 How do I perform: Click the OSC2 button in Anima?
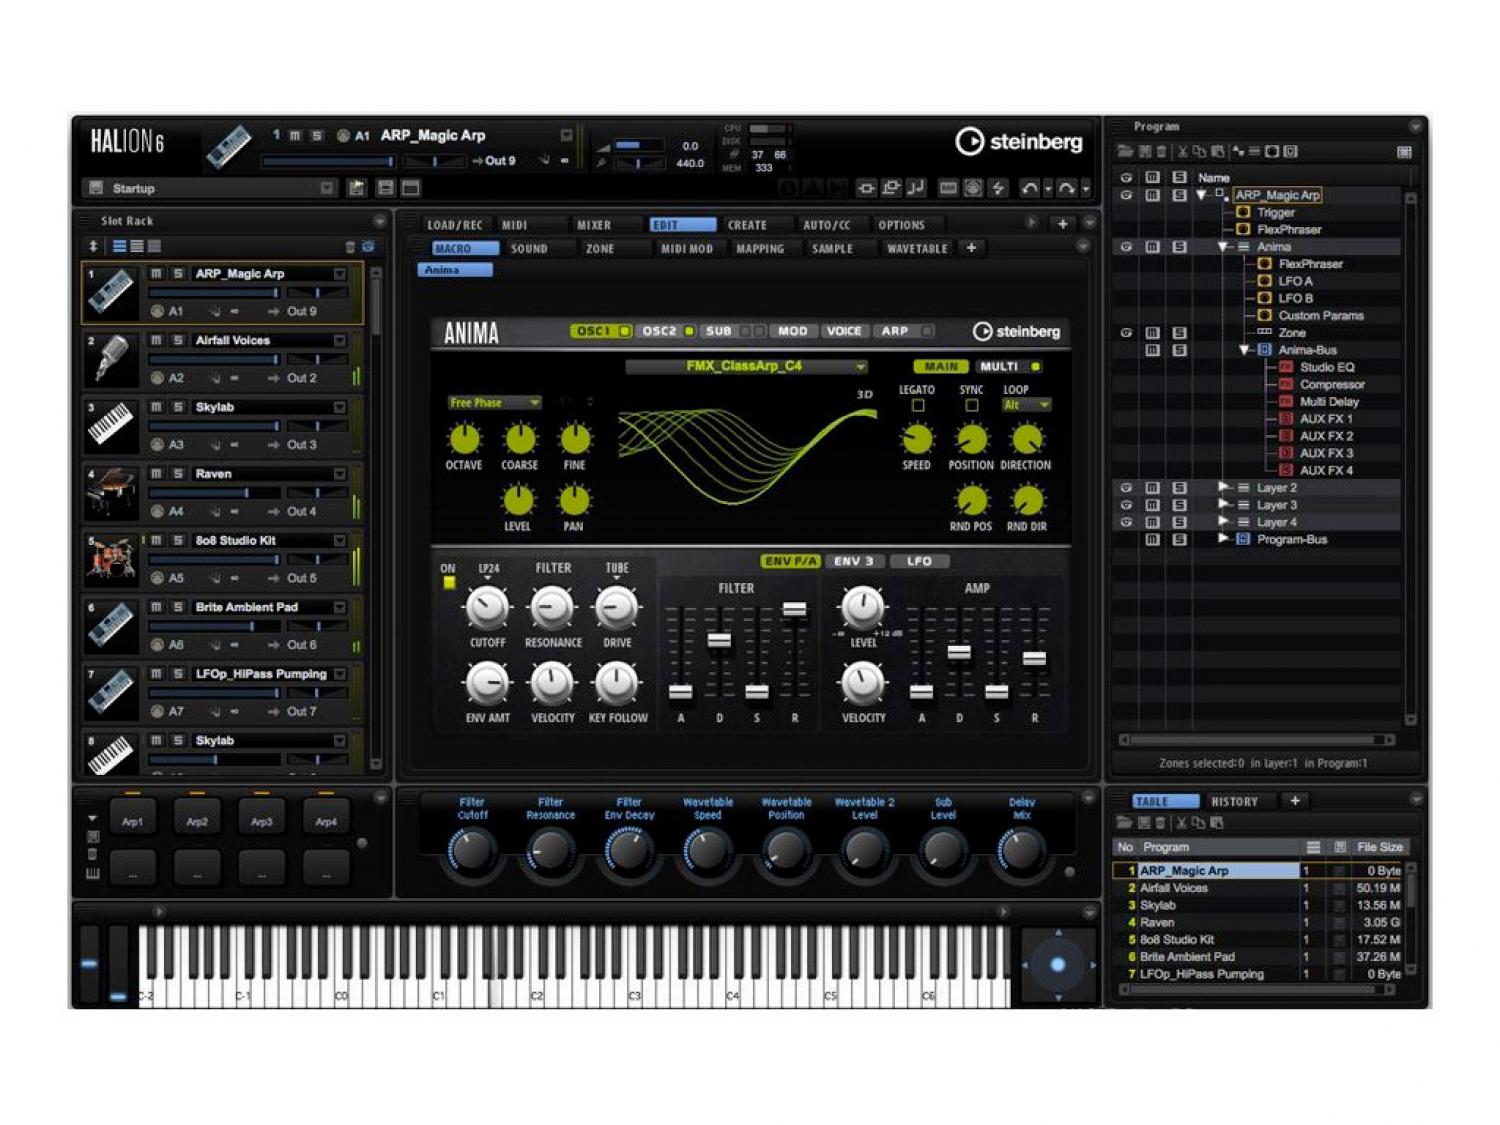point(659,331)
